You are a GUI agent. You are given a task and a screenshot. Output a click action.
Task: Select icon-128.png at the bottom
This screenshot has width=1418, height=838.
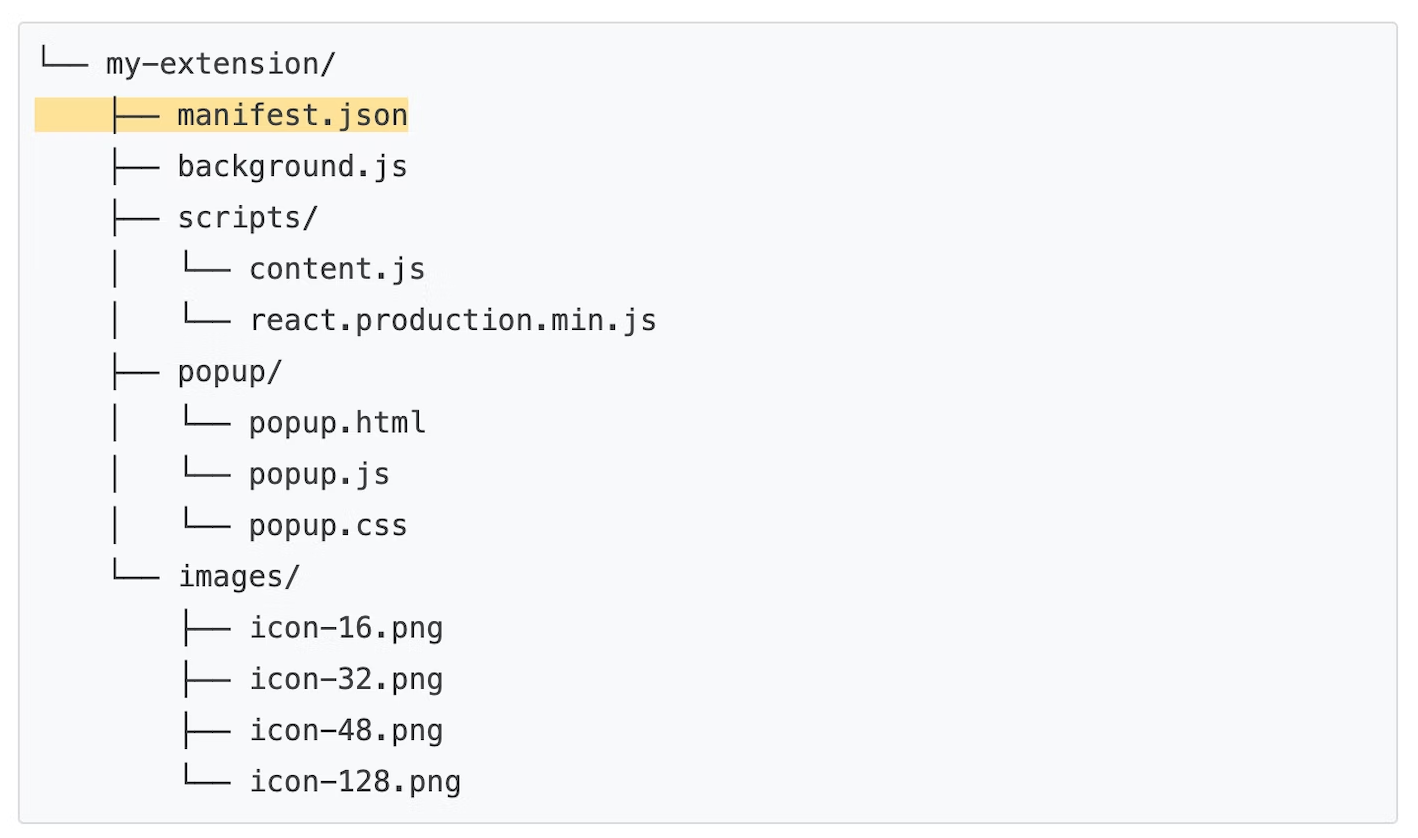[x=355, y=782]
